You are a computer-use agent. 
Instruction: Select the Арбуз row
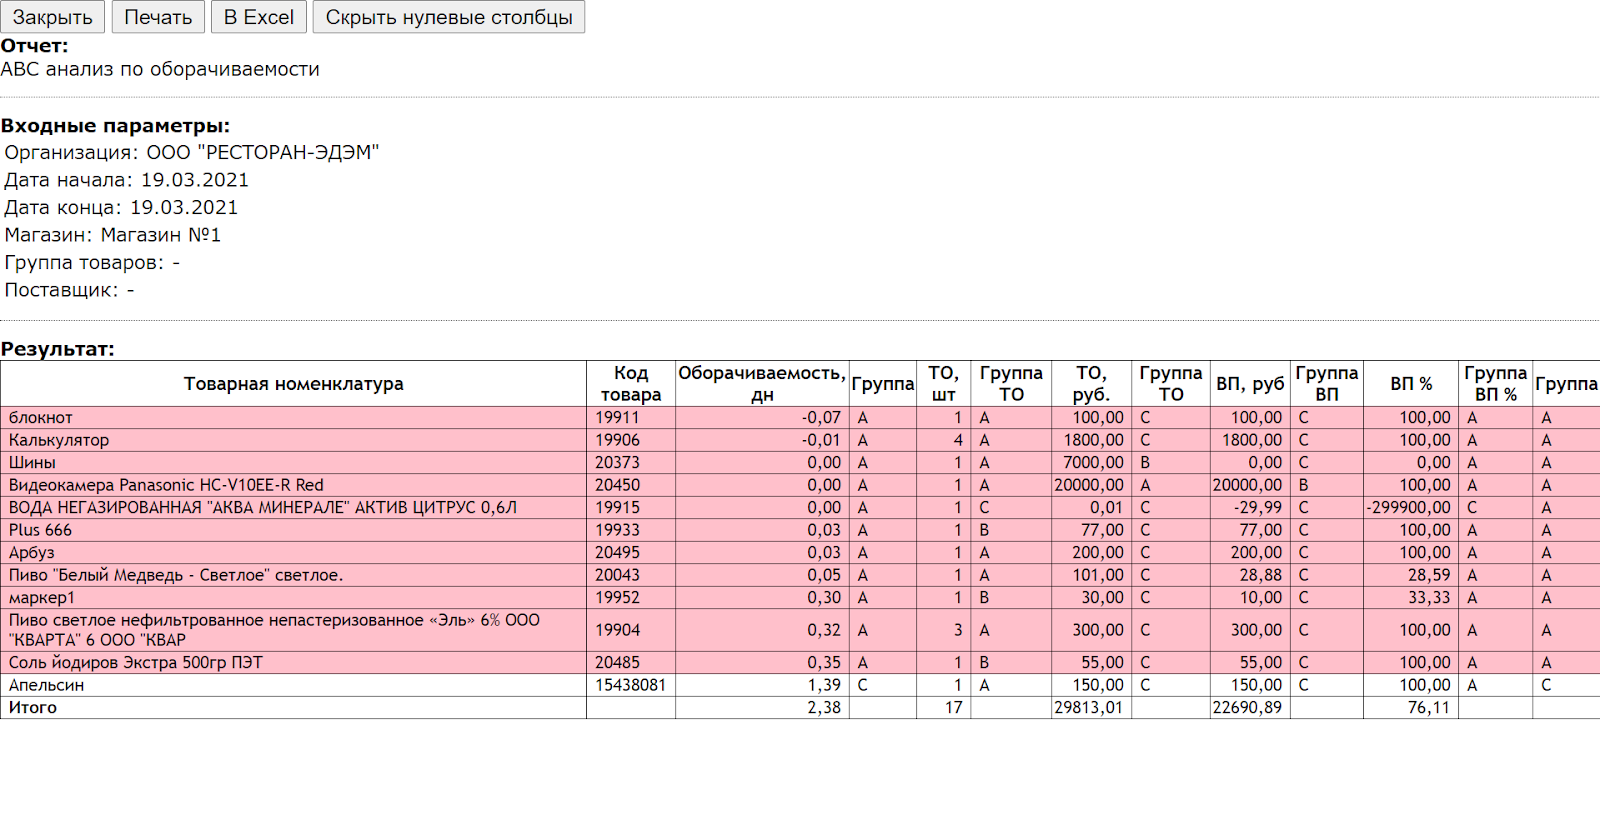point(32,553)
